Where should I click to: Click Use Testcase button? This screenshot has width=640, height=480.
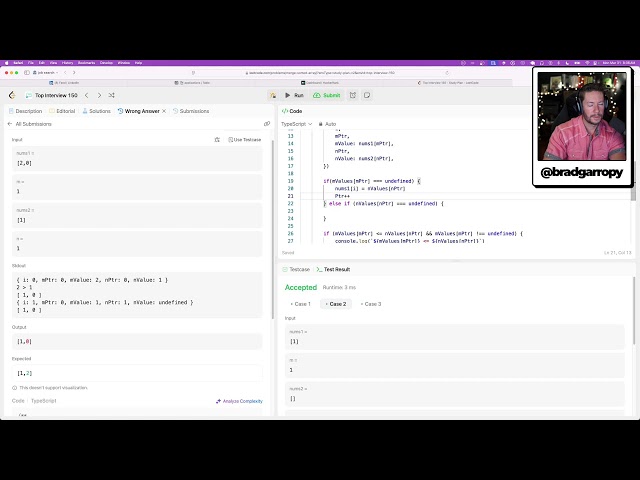coord(244,140)
